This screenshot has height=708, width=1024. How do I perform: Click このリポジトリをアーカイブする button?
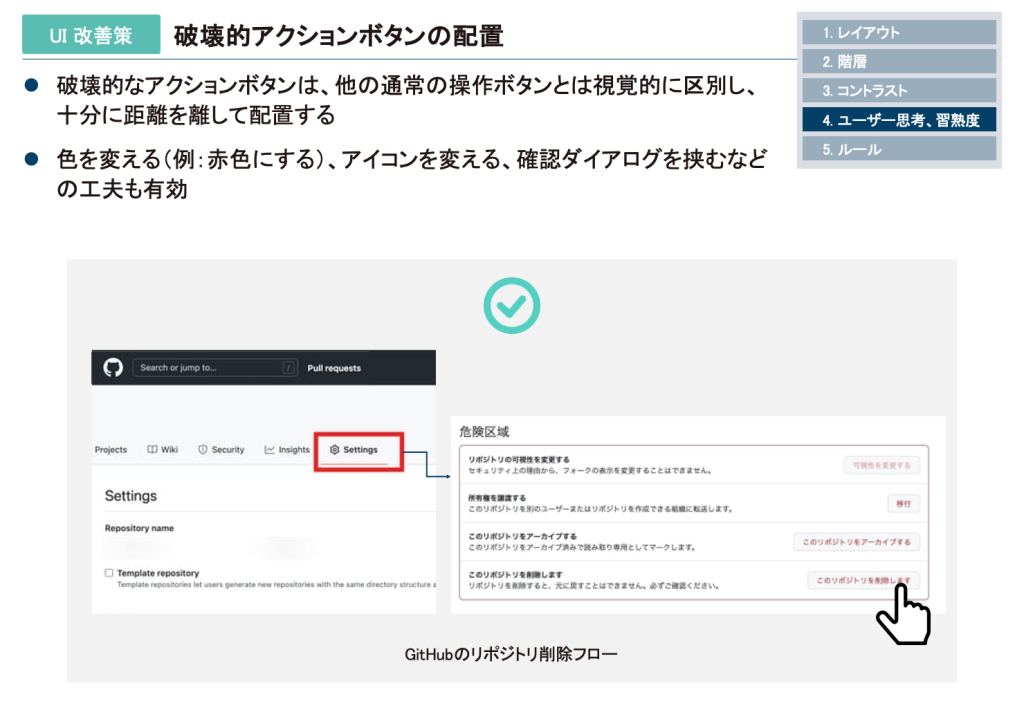[857, 542]
